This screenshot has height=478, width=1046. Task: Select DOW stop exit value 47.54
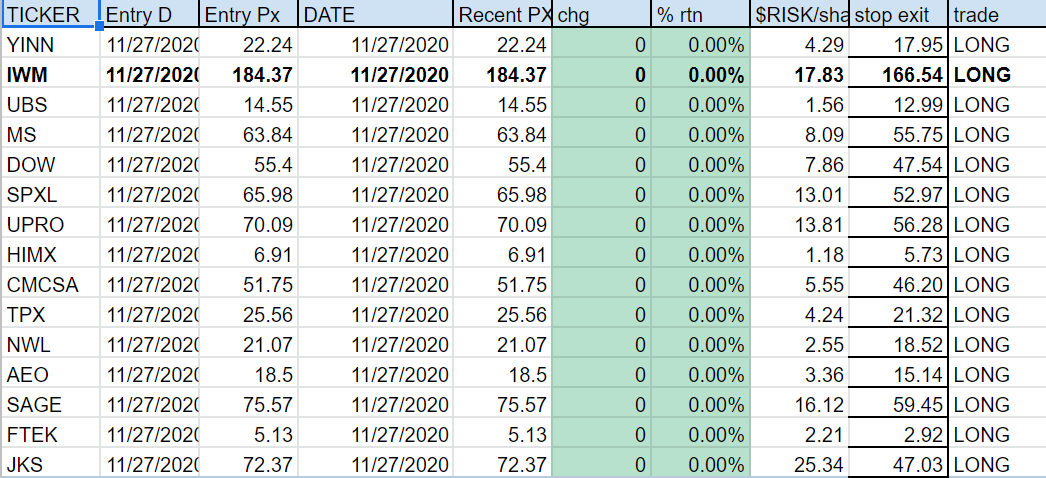point(898,165)
